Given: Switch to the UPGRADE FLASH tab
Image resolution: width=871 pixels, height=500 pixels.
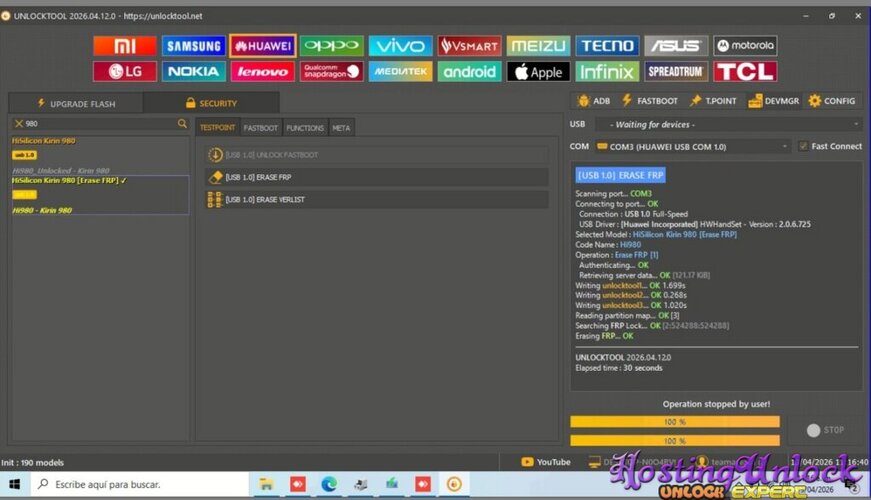Looking at the screenshot, I should [x=75, y=103].
